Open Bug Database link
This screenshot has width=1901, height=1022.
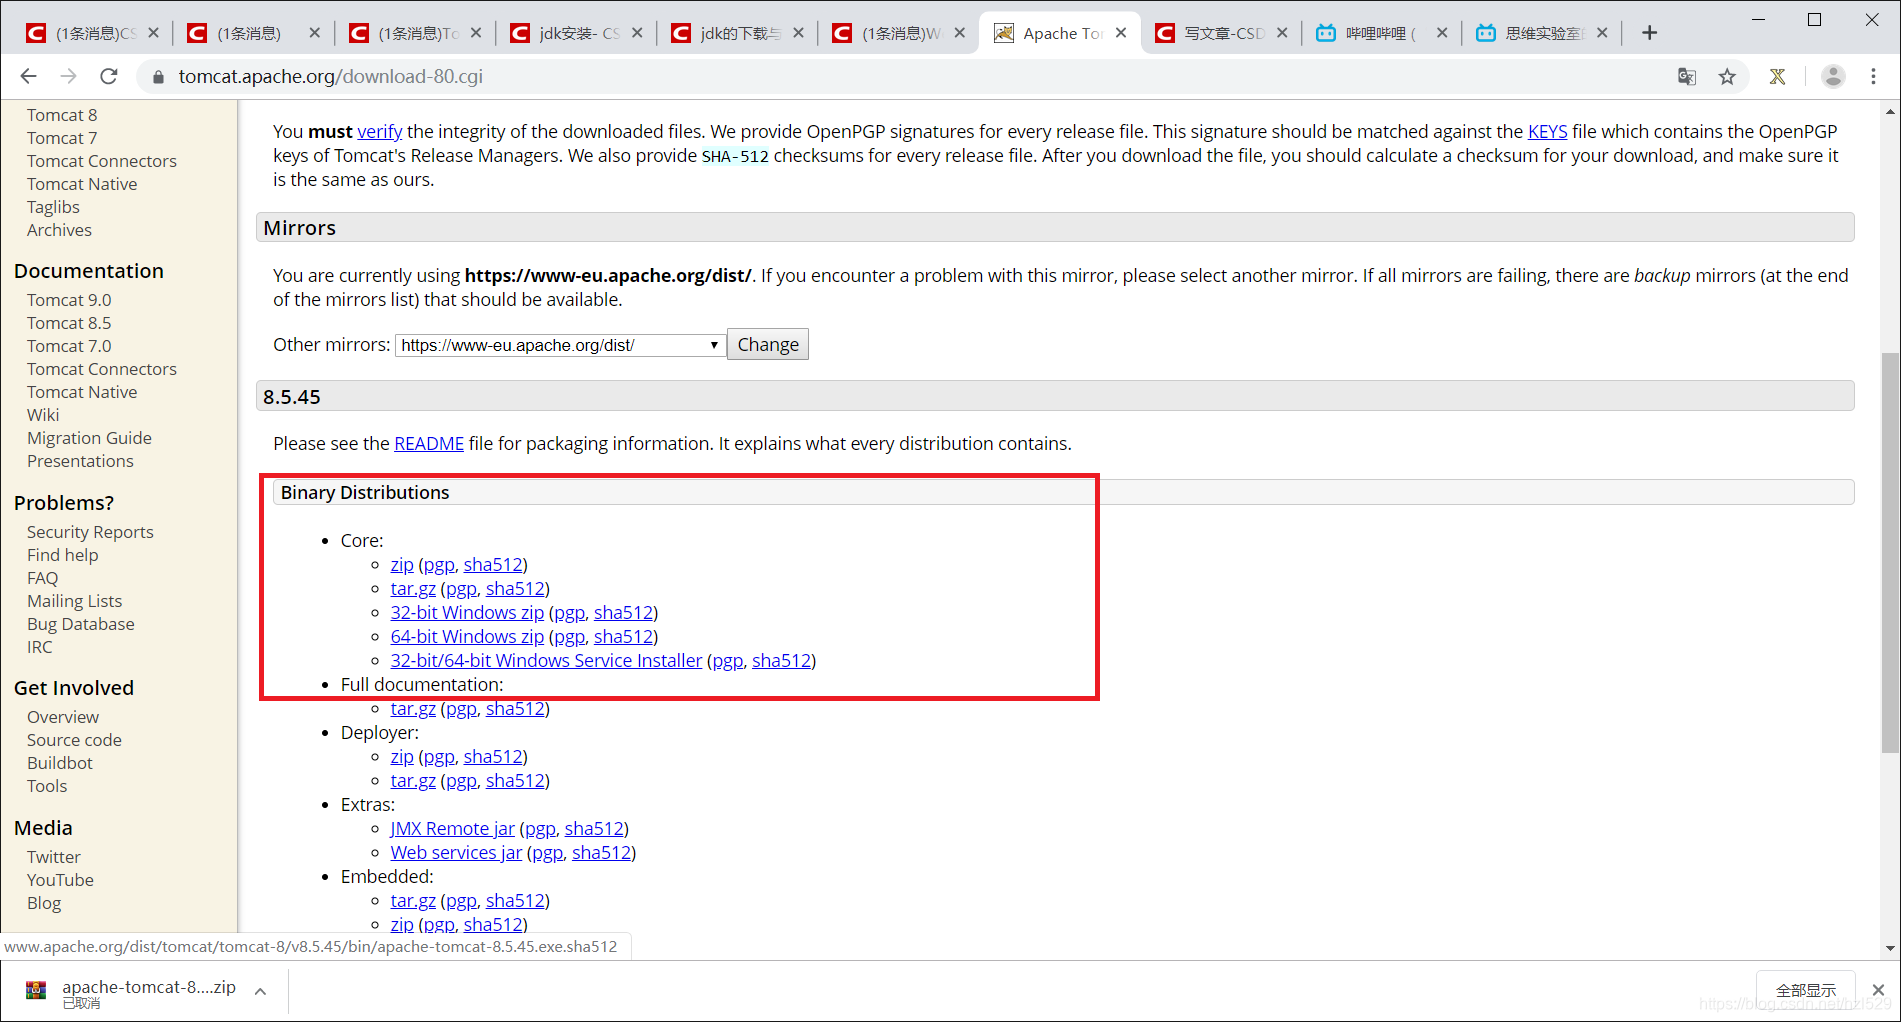click(80, 624)
